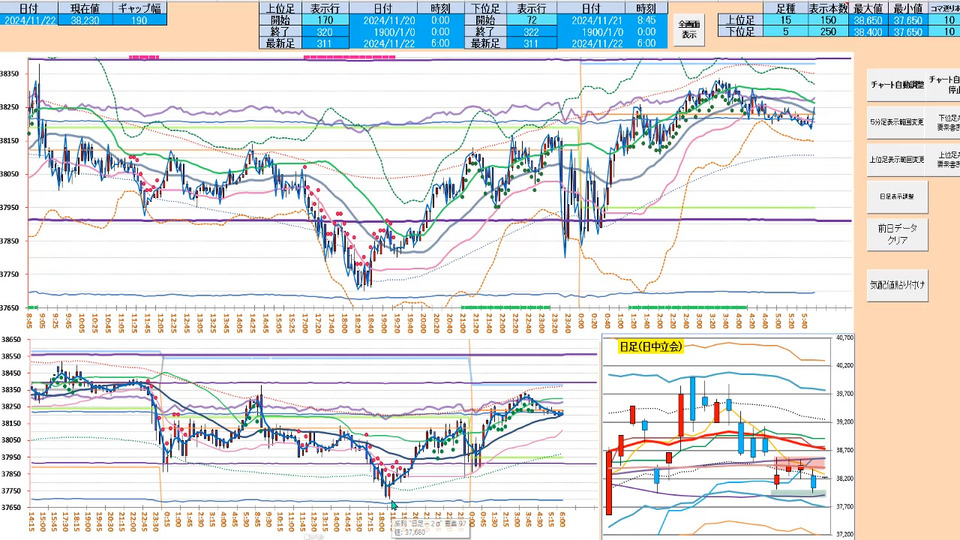This screenshot has height=540, width=960.
Task: Click the 気配値貼り付け button
Action: 897,285
